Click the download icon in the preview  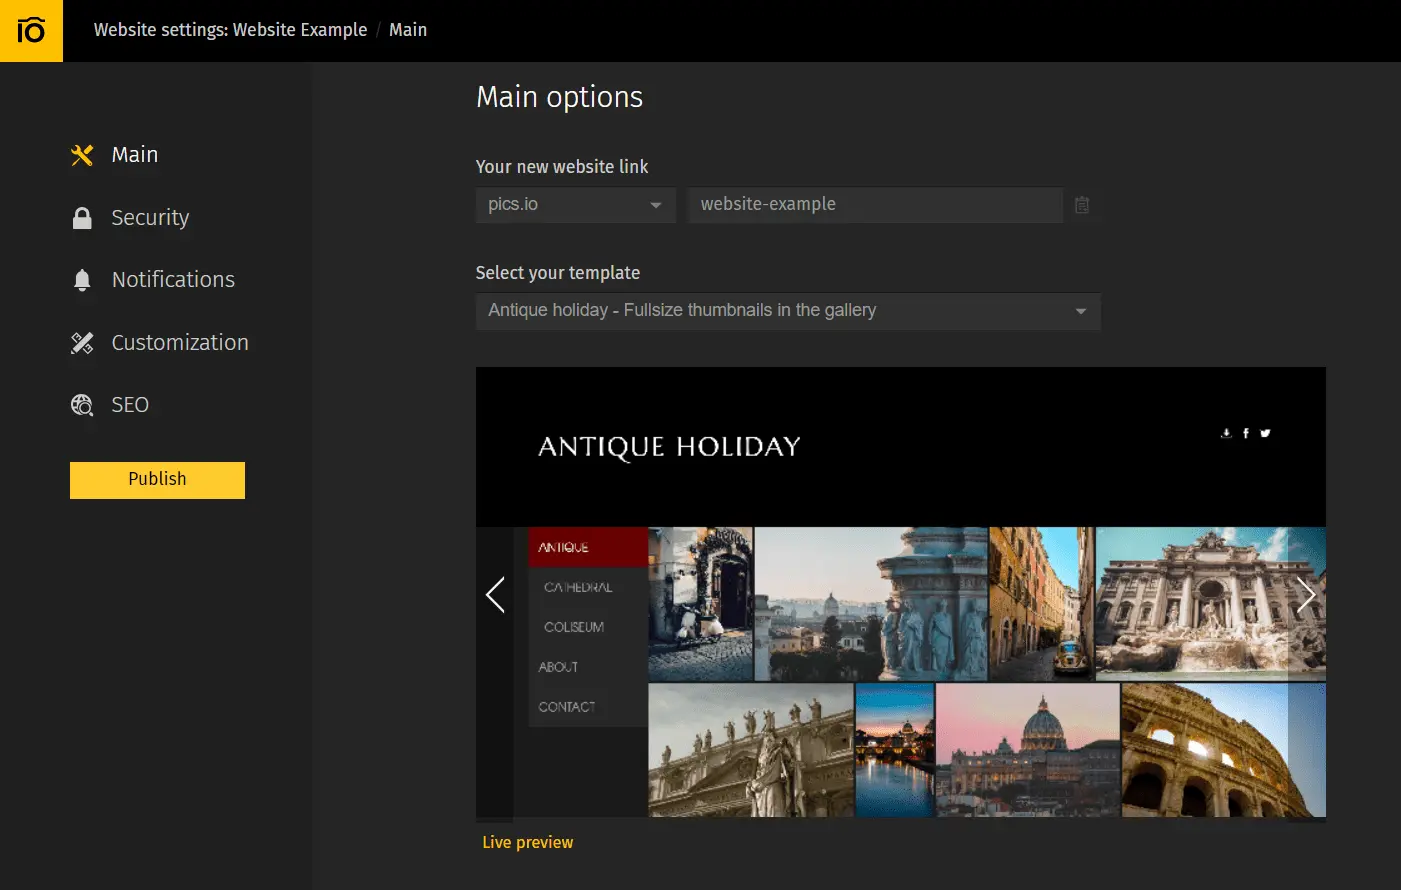(1226, 433)
